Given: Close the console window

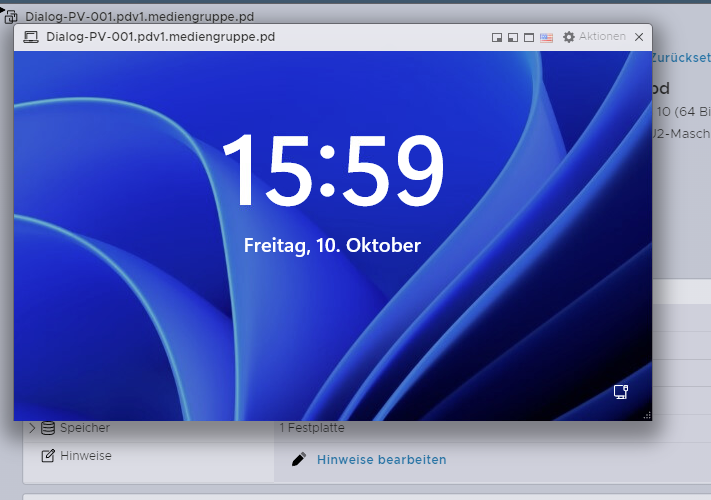Looking at the screenshot, I should click(x=639, y=37).
